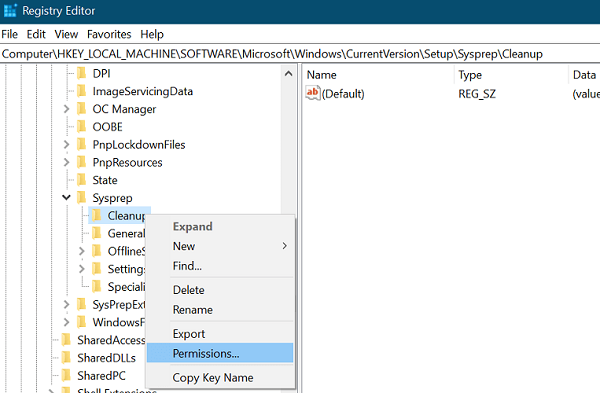Click the string value icon beside (Default)

pyautogui.click(x=313, y=93)
